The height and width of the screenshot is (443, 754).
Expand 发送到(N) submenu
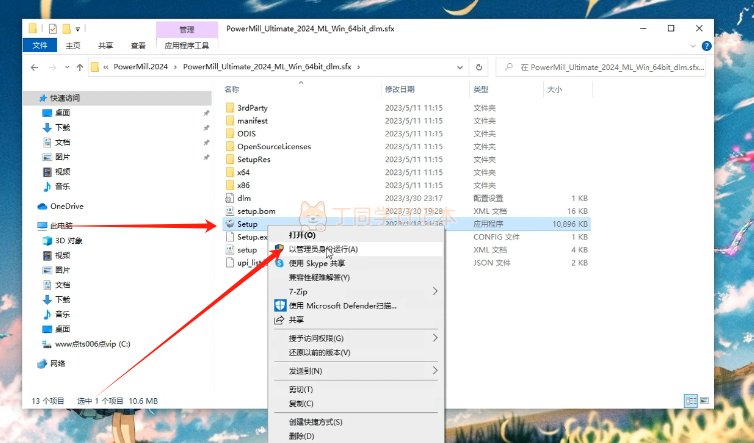coord(435,371)
